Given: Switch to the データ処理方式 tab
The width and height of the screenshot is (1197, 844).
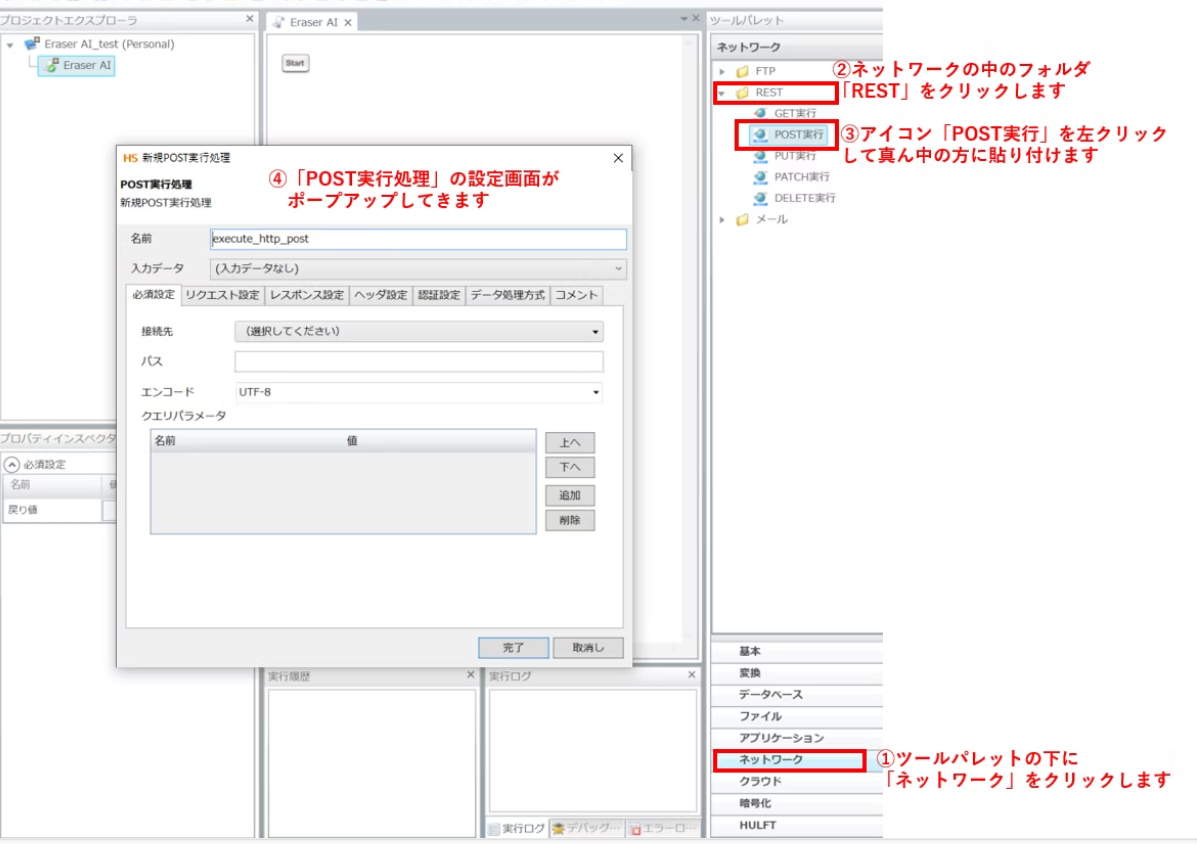Looking at the screenshot, I should 508,295.
